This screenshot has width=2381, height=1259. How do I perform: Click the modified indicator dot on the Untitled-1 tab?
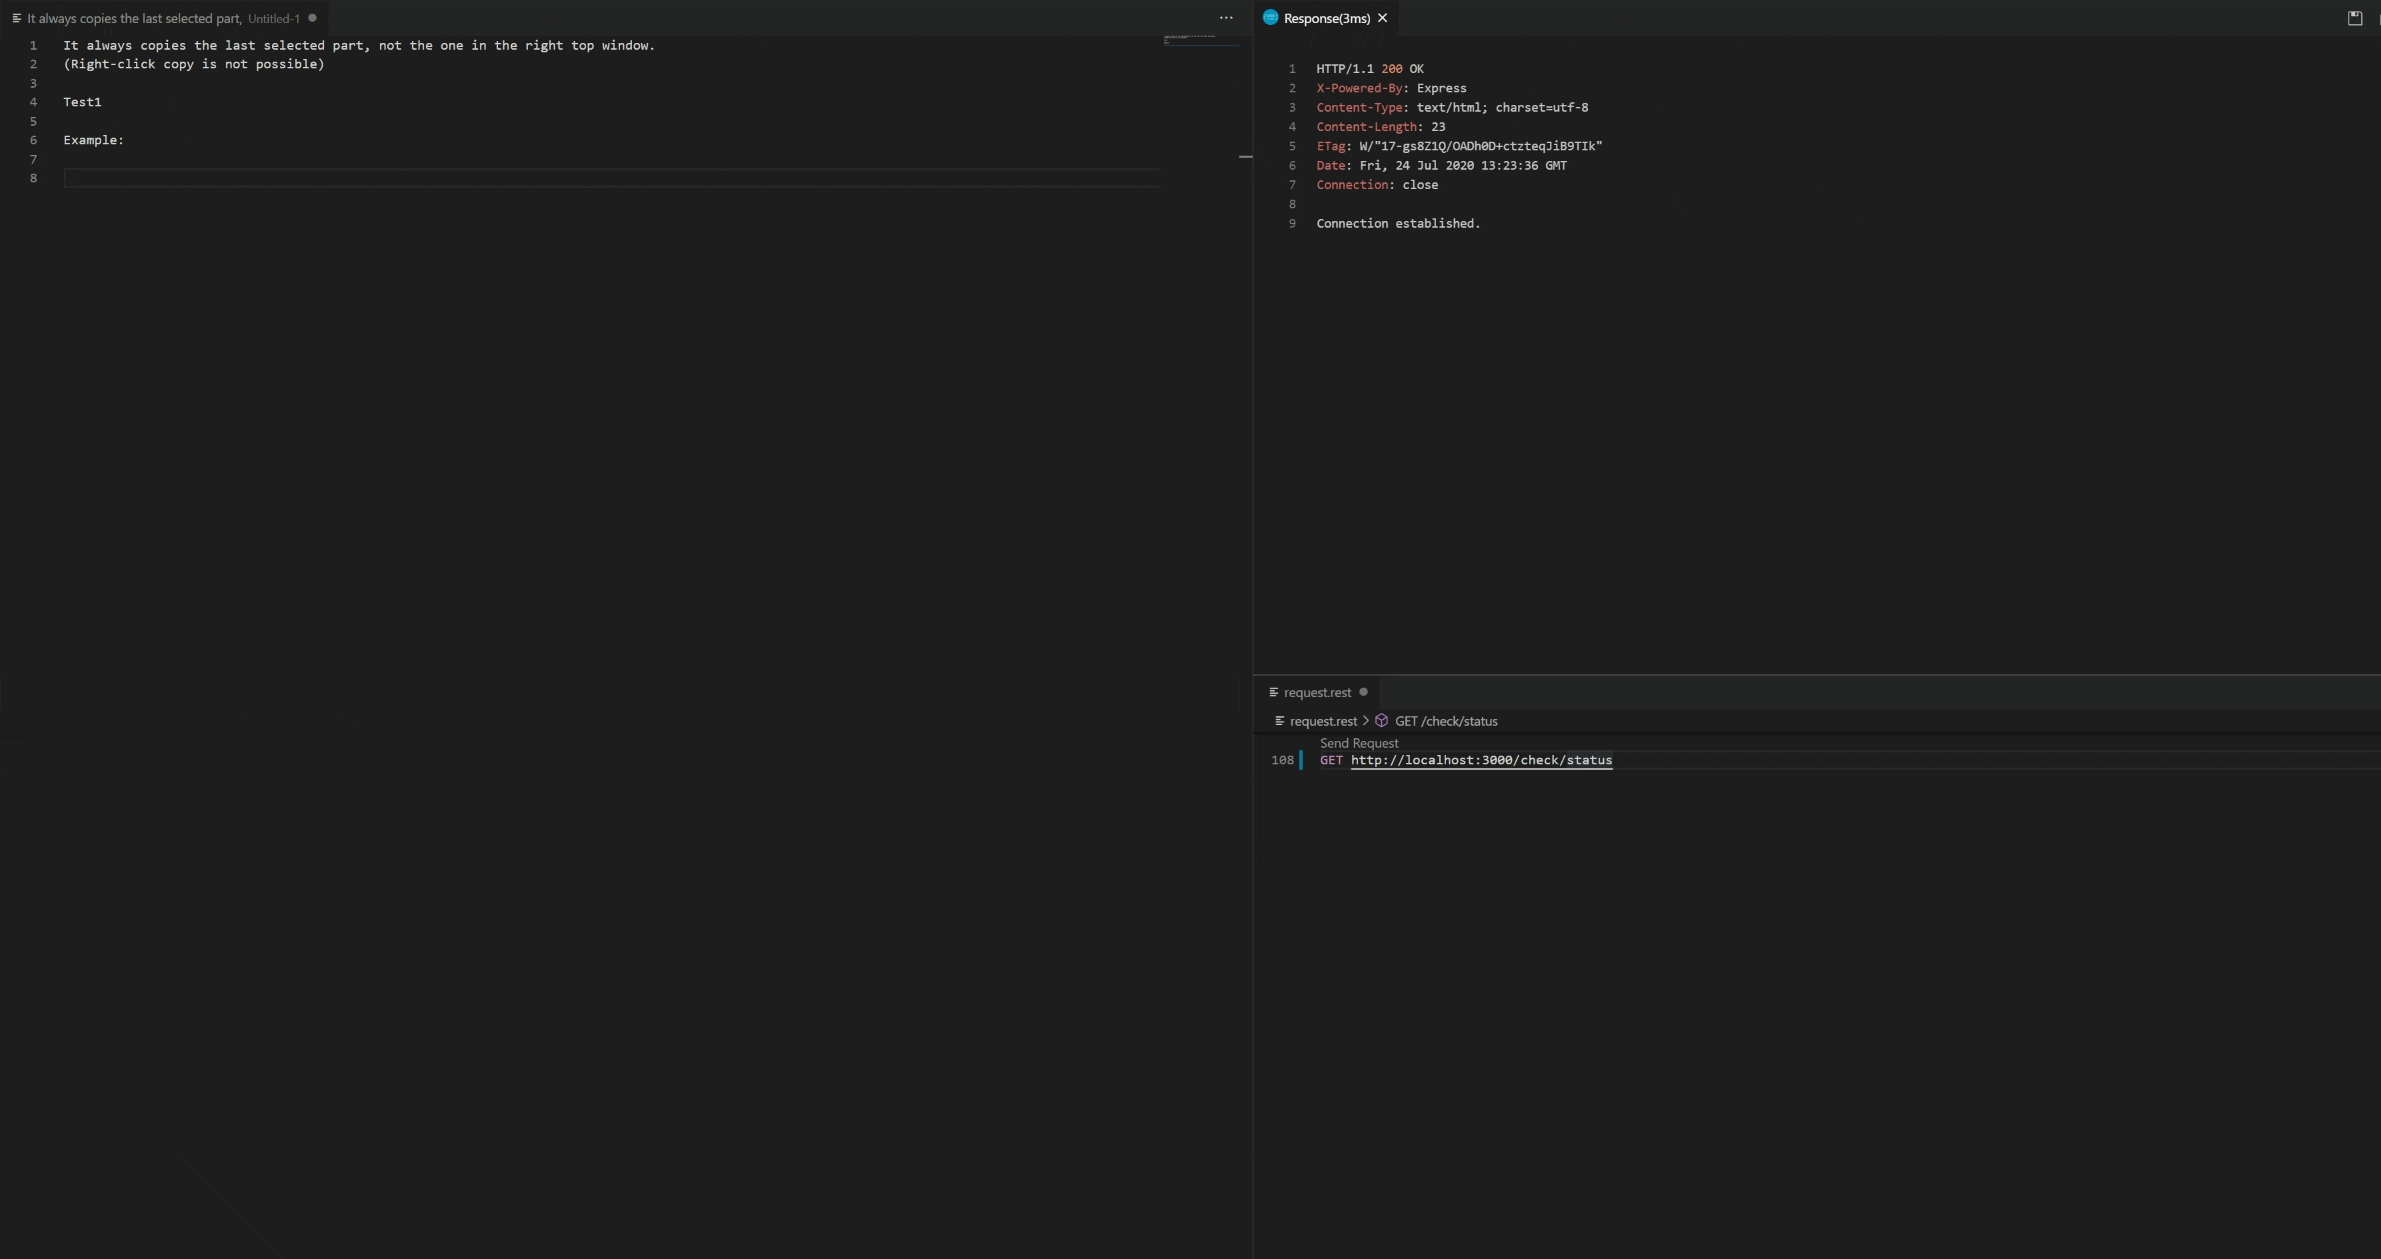tap(311, 18)
